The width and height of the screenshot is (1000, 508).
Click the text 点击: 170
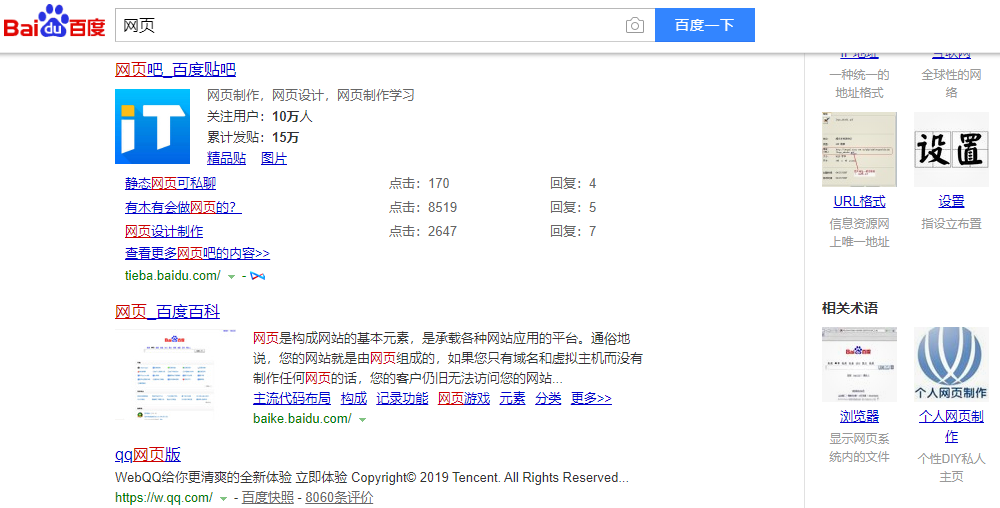tap(419, 184)
